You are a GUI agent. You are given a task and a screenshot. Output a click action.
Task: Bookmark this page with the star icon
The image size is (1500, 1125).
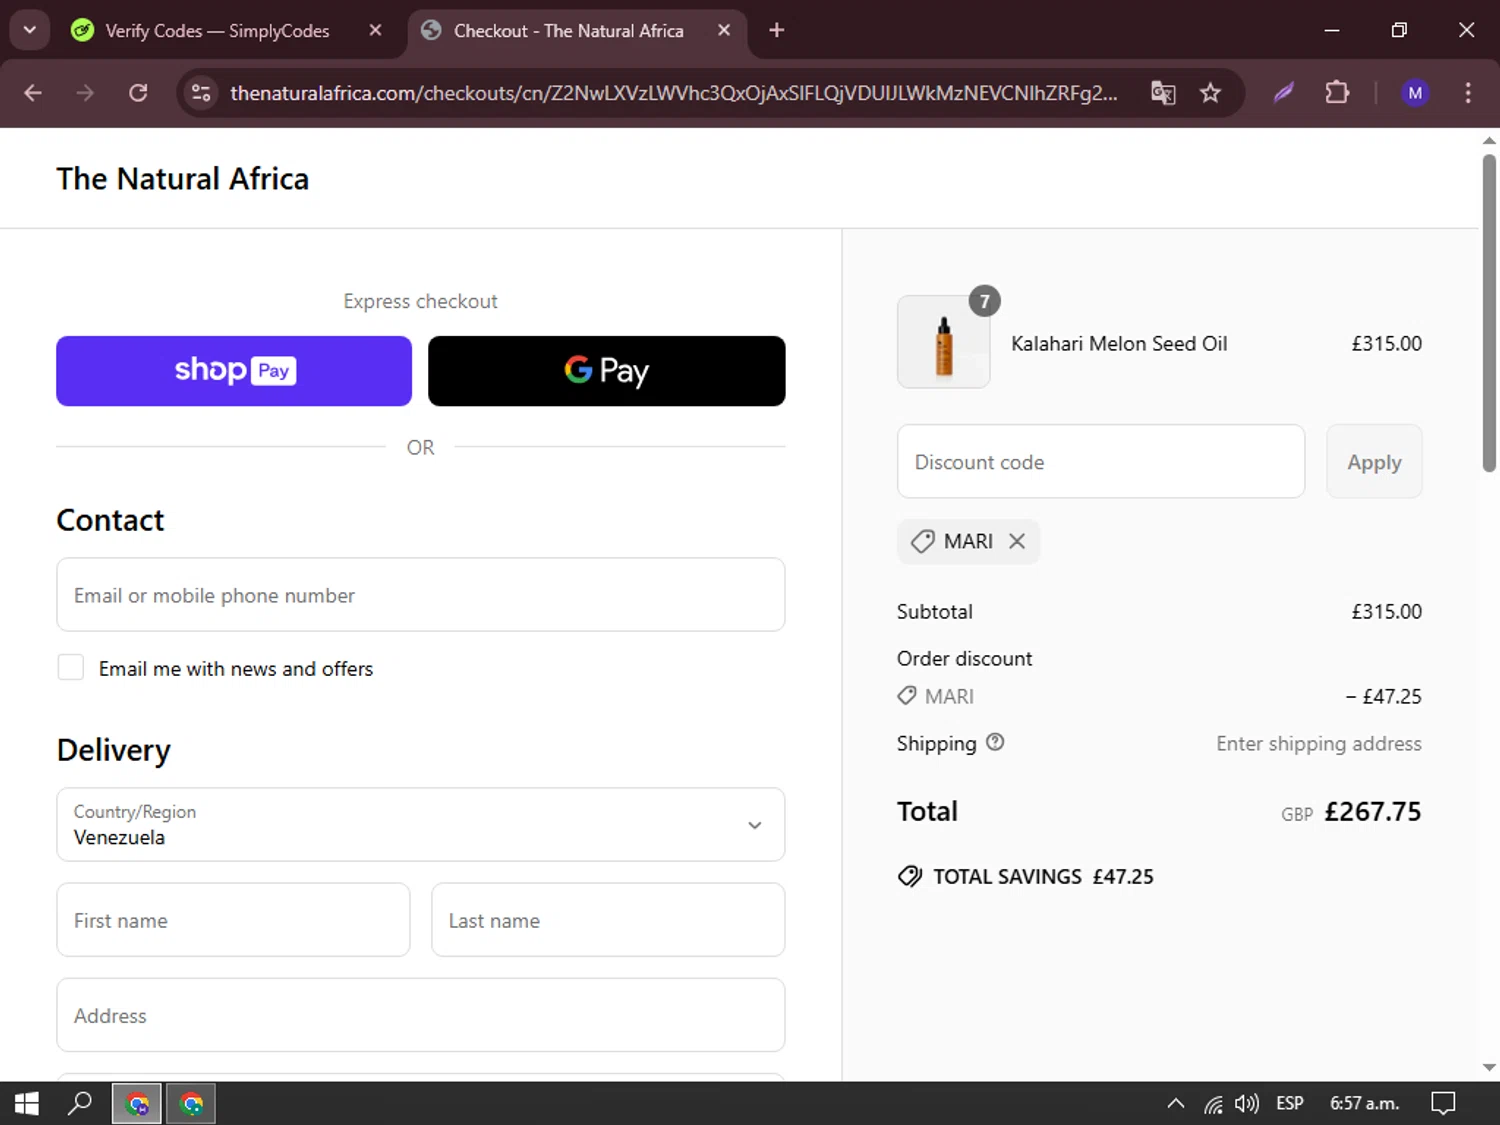[1210, 93]
